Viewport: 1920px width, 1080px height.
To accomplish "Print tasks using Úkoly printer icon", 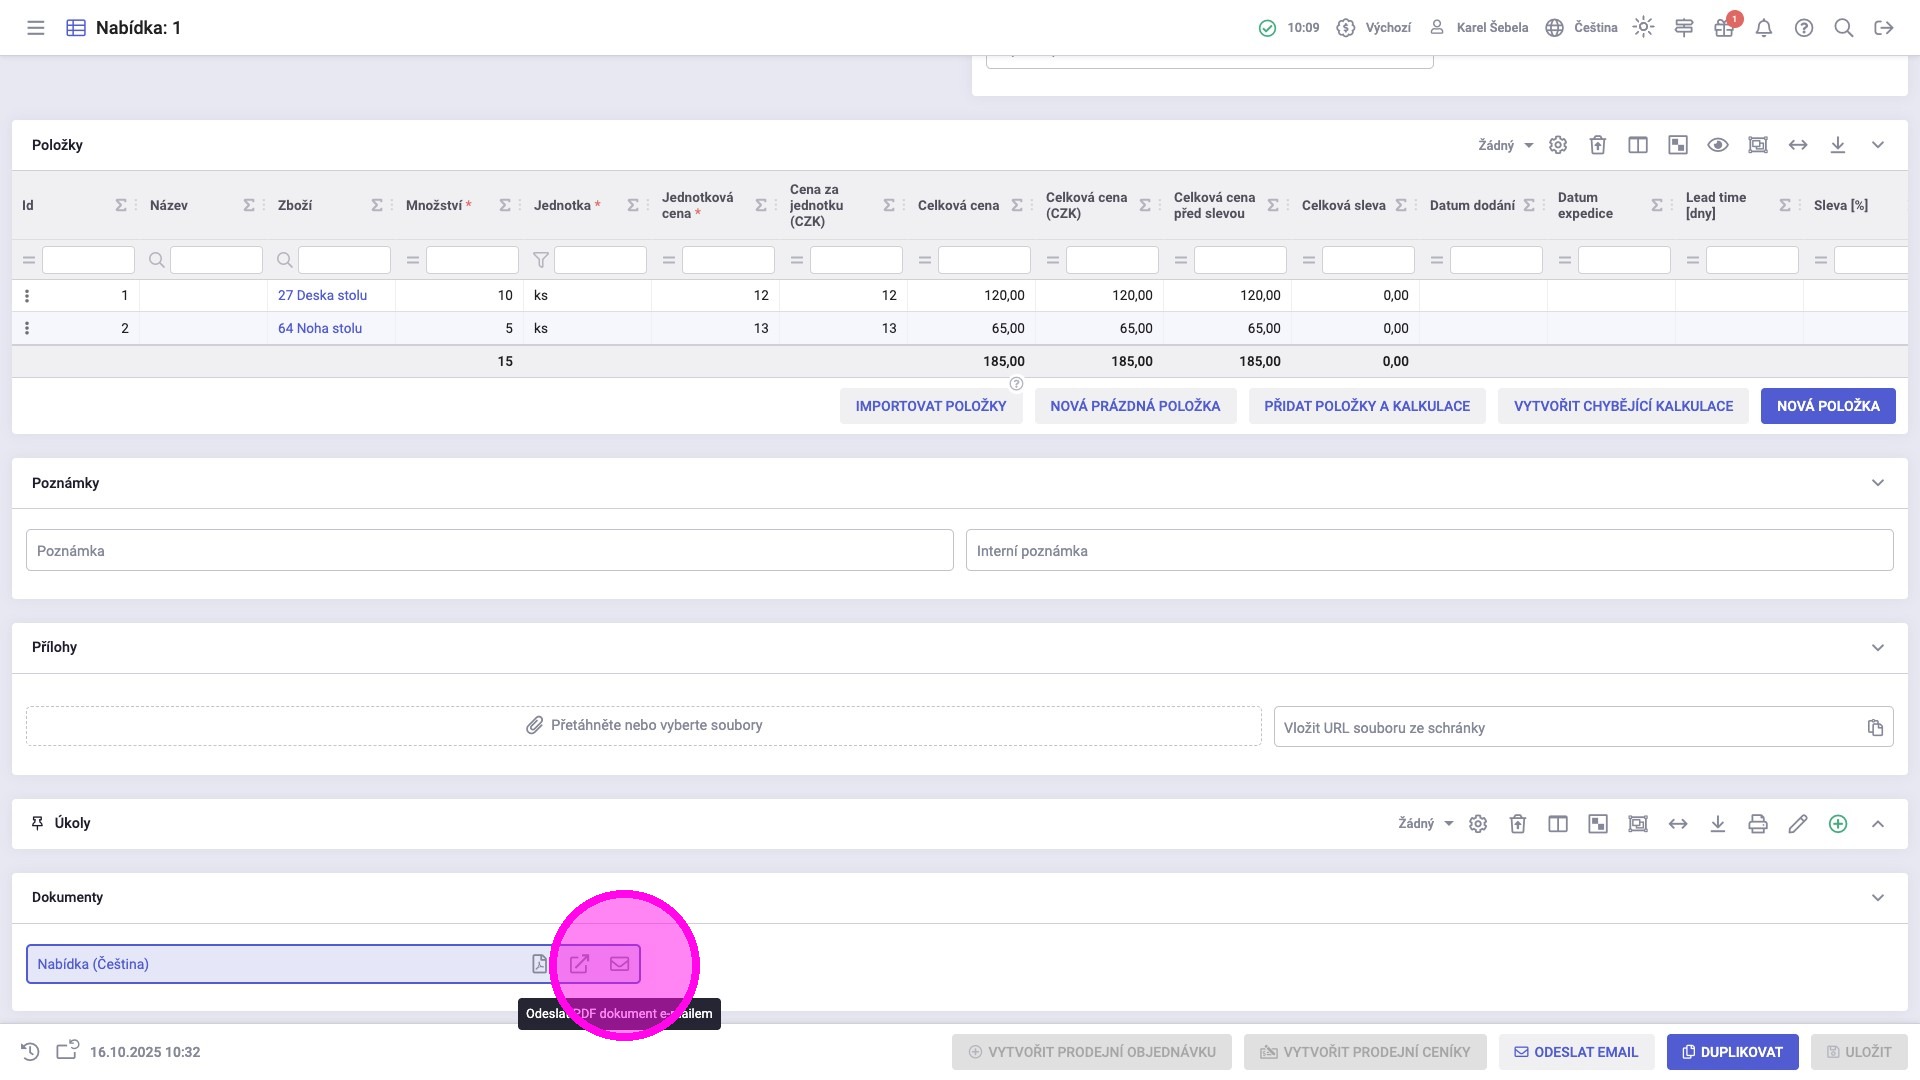I will point(1758,824).
